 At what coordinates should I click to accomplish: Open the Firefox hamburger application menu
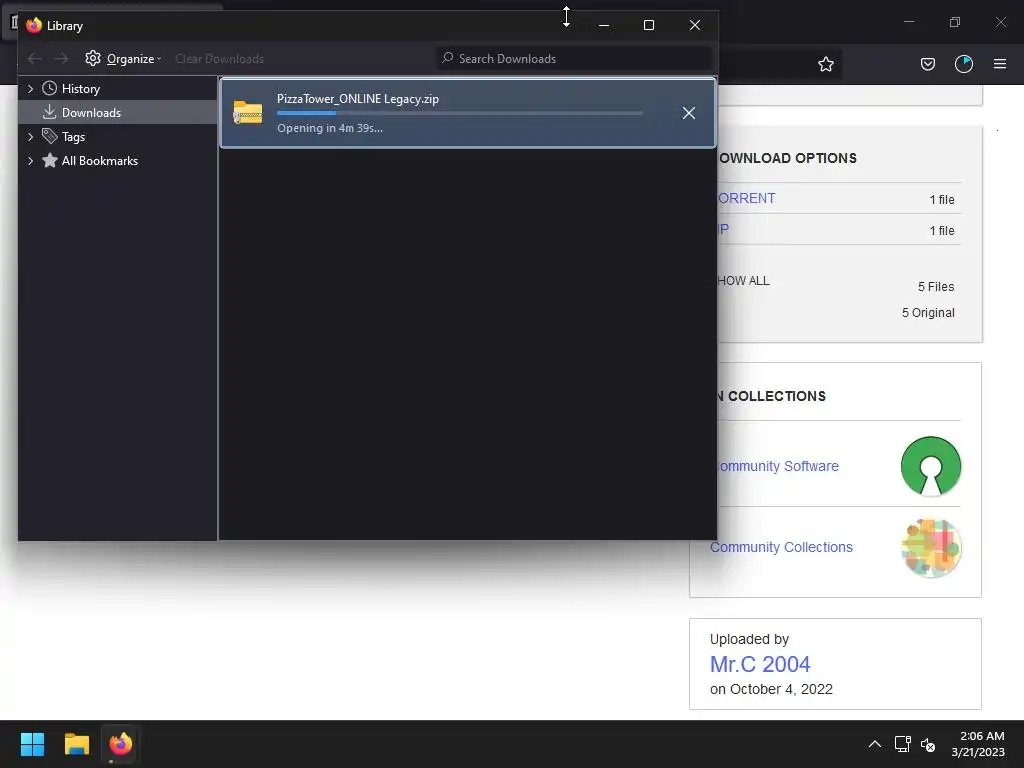[1000, 64]
